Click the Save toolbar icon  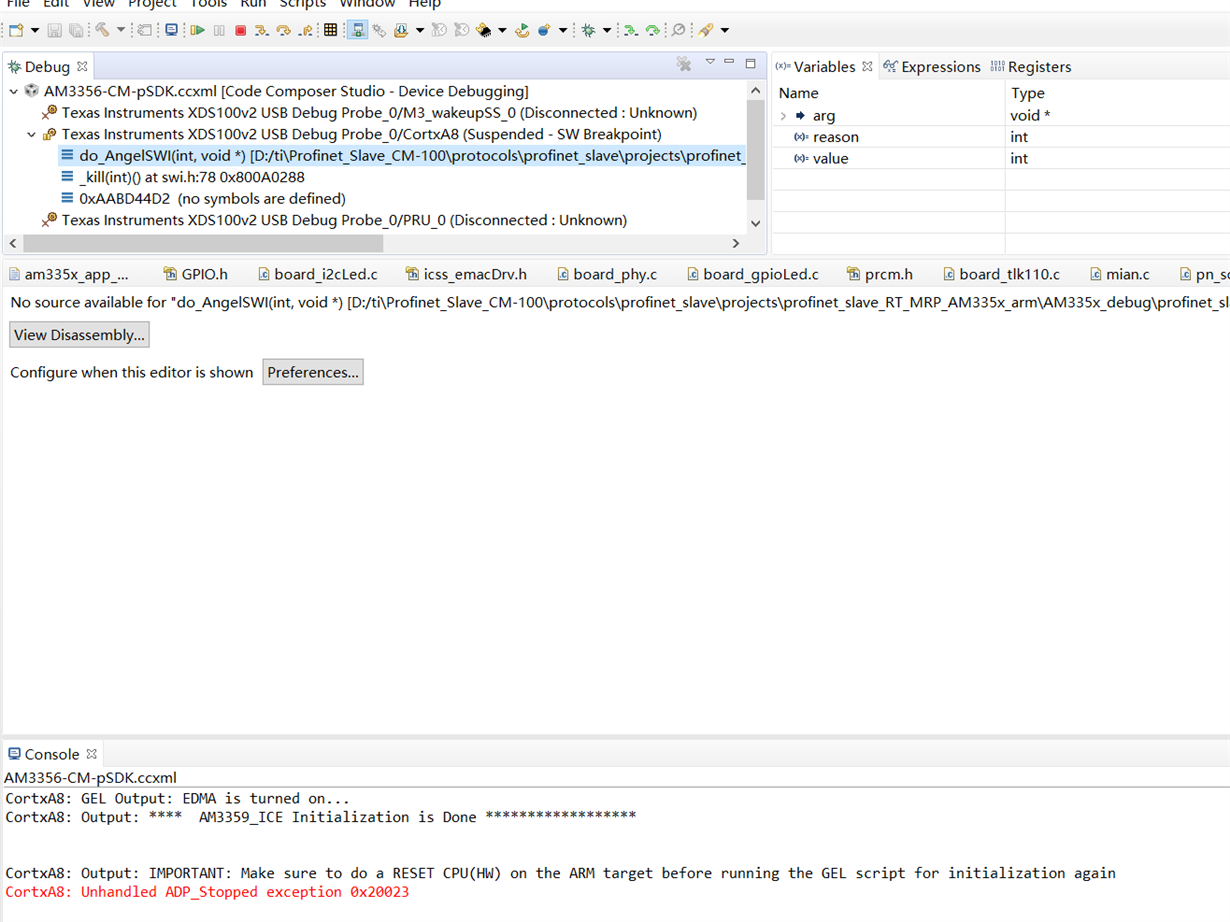pyautogui.click(x=54, y=30)
